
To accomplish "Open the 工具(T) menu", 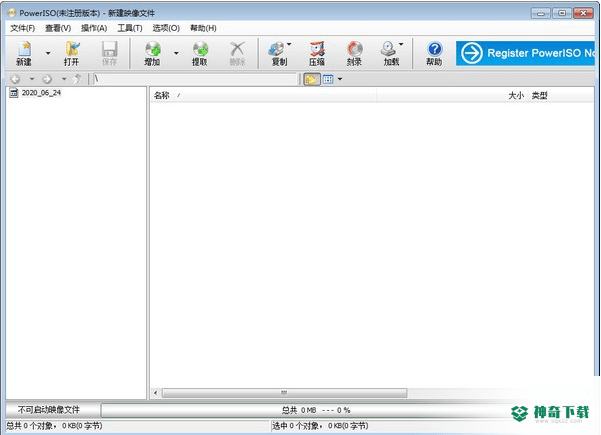I will pos(130,28).
